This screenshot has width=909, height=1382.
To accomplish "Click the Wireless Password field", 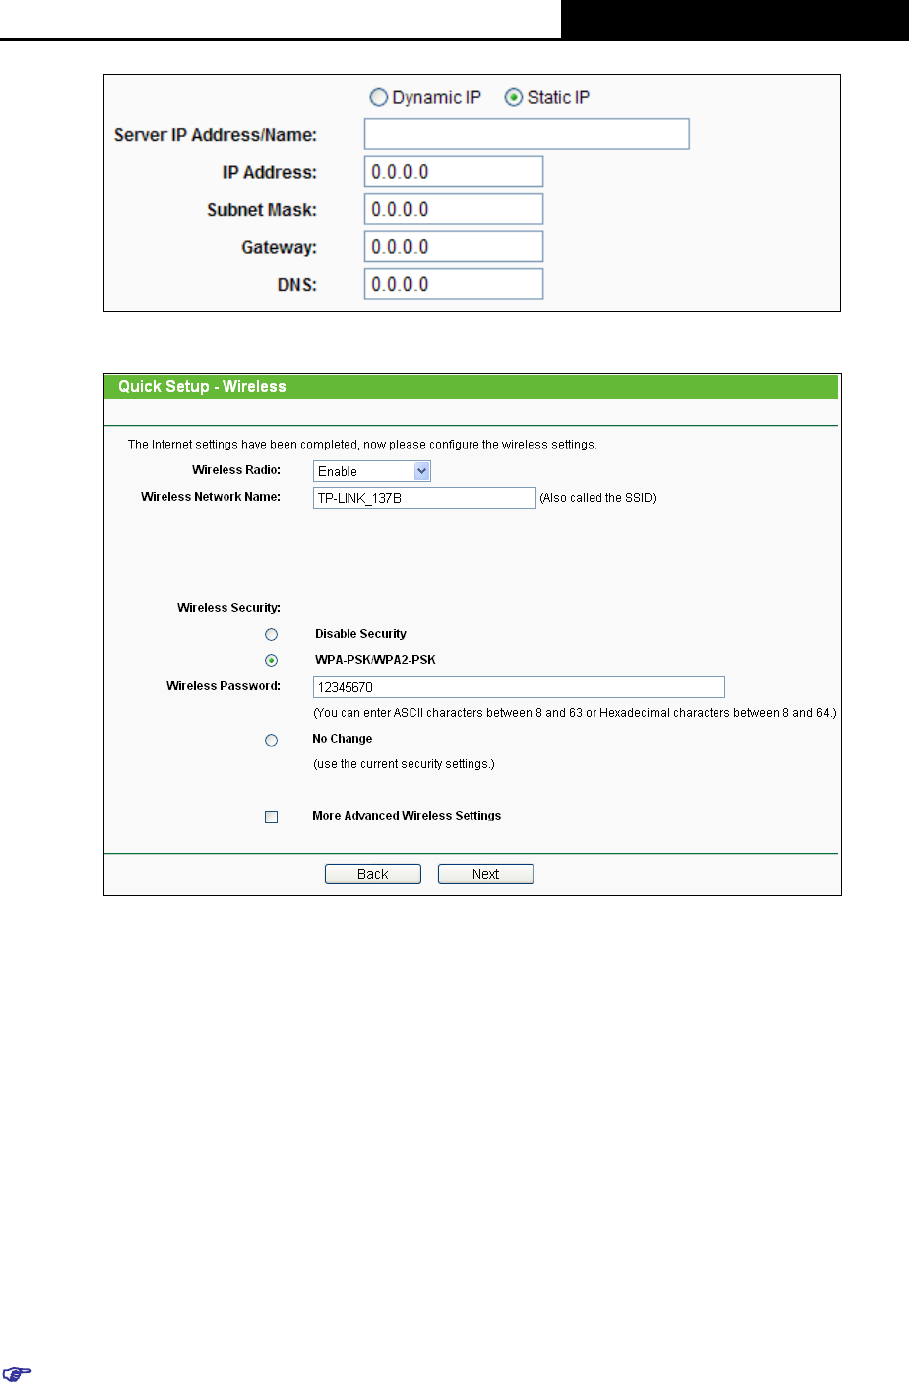I will [519, 687].
